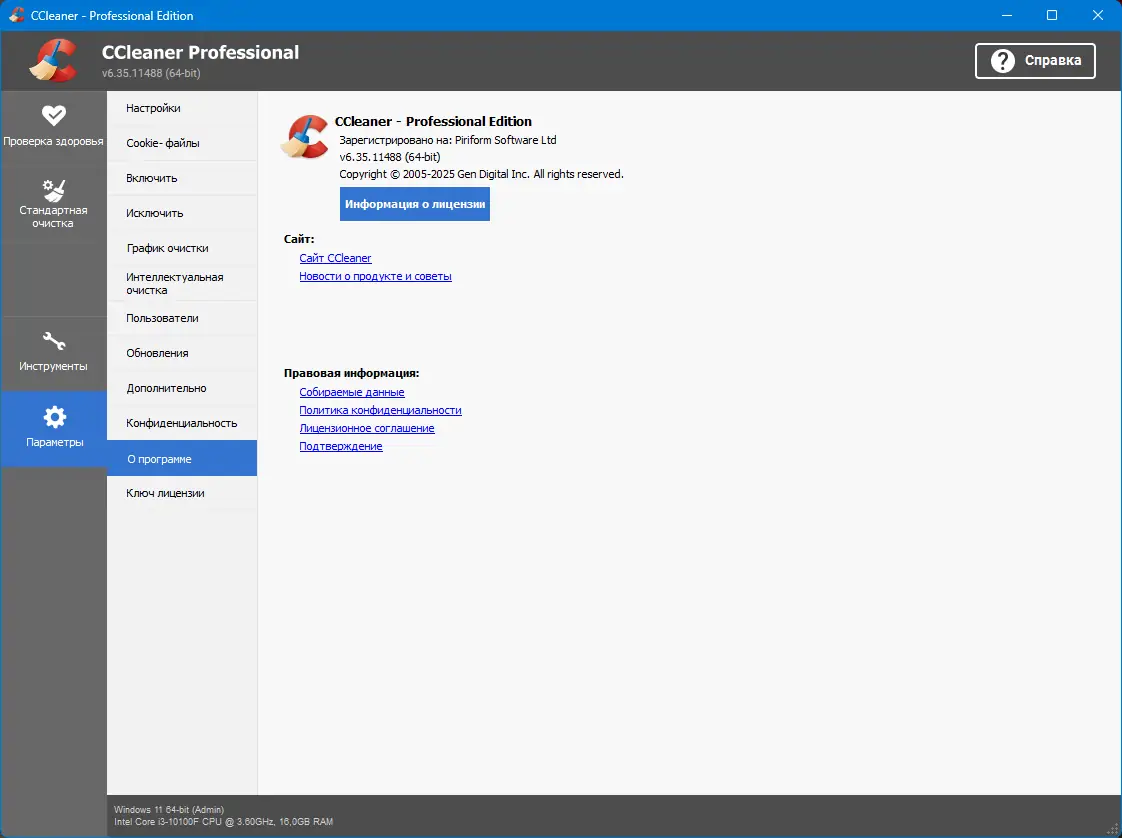Open the Health Check heart icon
Screen dimensions: 1122x838
tap(54, 115)
